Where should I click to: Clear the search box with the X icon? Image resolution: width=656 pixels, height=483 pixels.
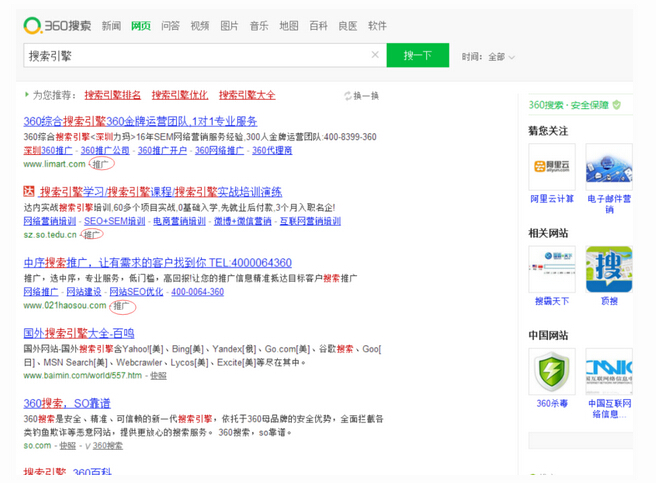click(375, 55)
